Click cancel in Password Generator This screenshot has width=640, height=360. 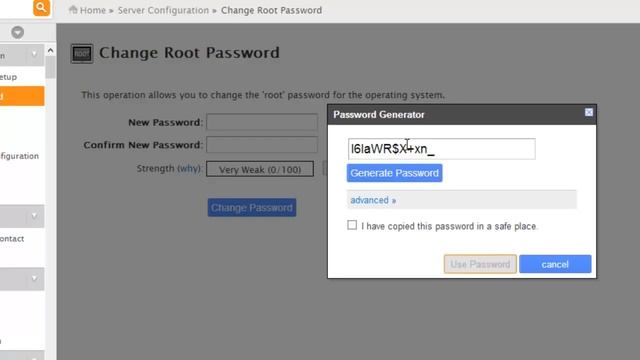(555, 264)
